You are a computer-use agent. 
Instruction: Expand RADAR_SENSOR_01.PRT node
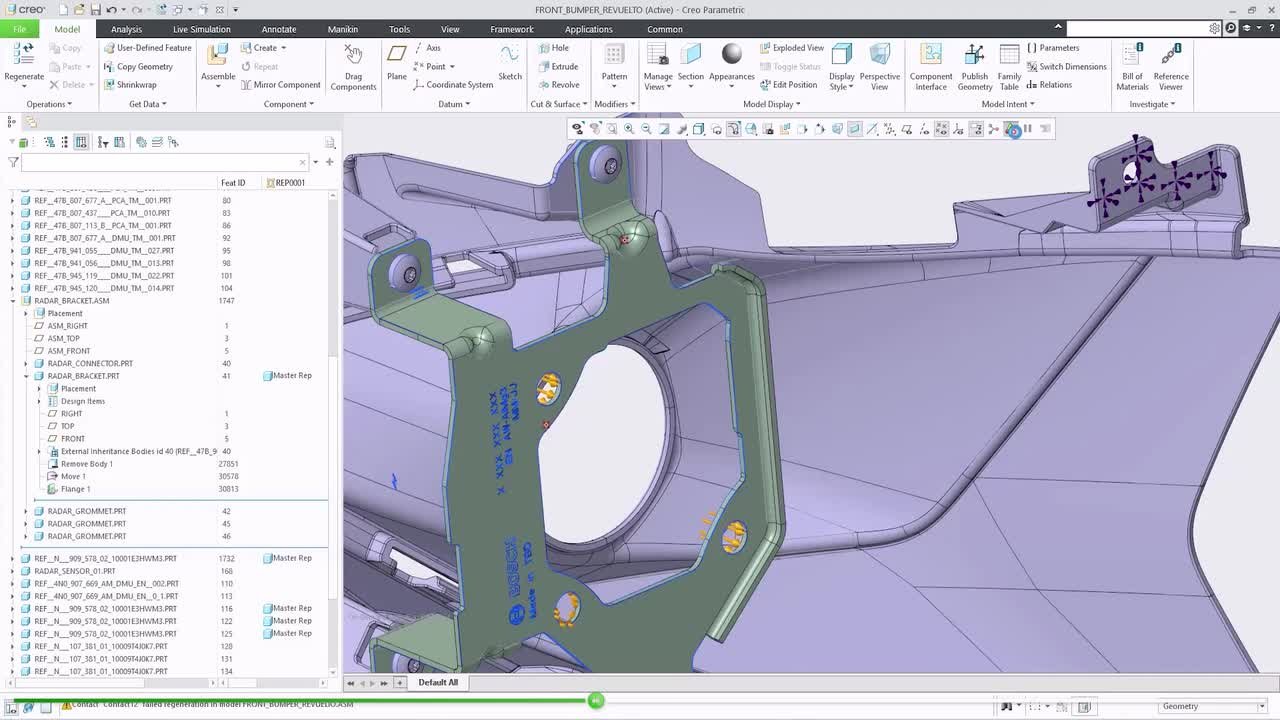pos(13,571)
